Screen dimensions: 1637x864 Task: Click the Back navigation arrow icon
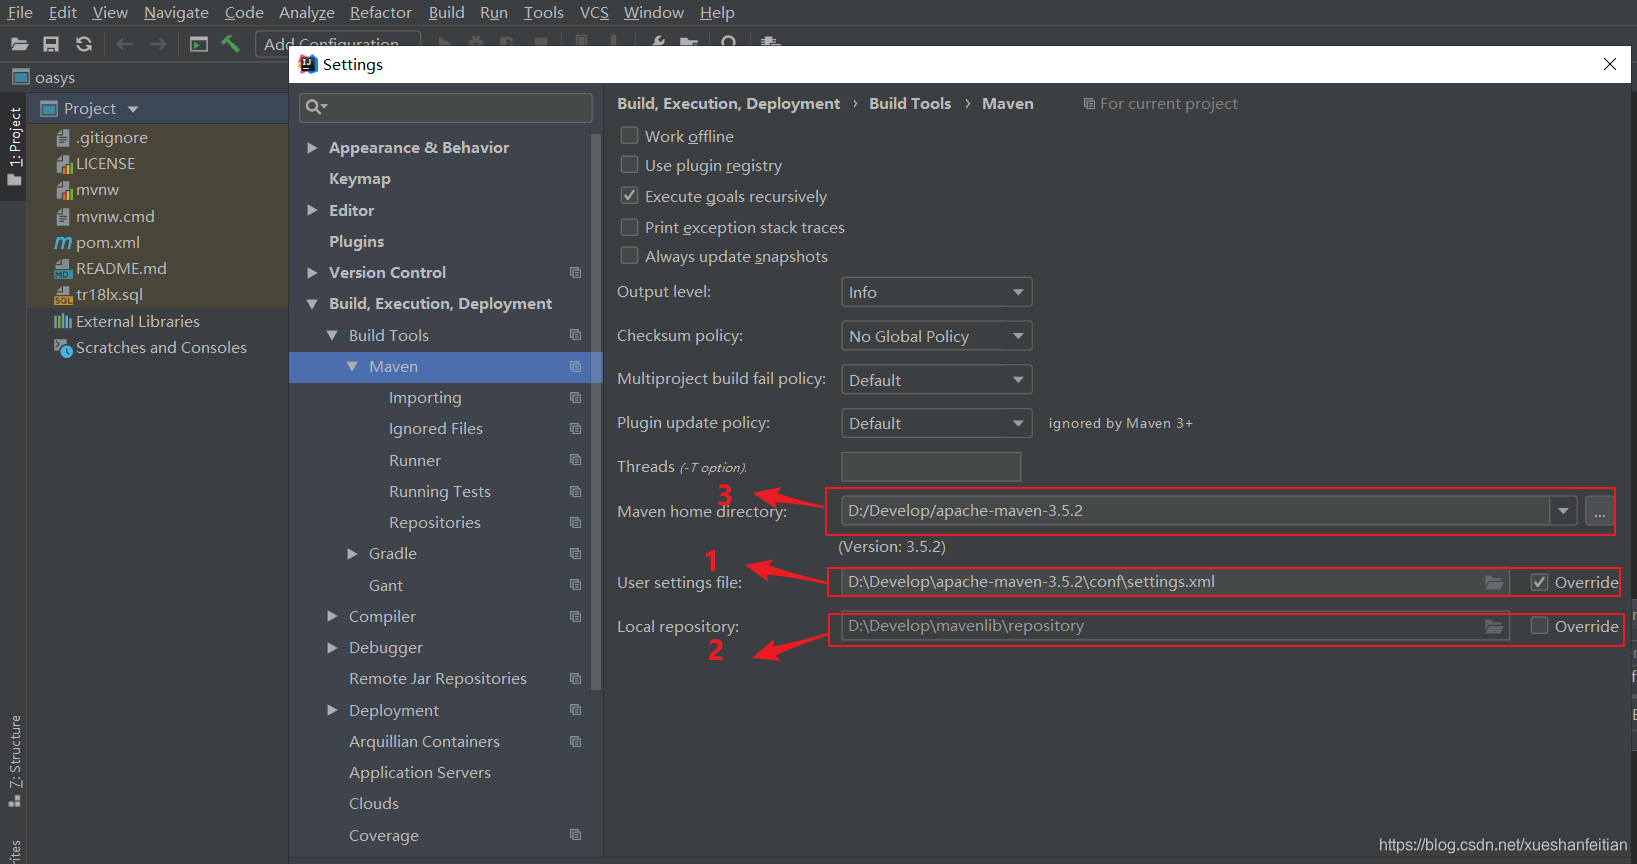124,44
